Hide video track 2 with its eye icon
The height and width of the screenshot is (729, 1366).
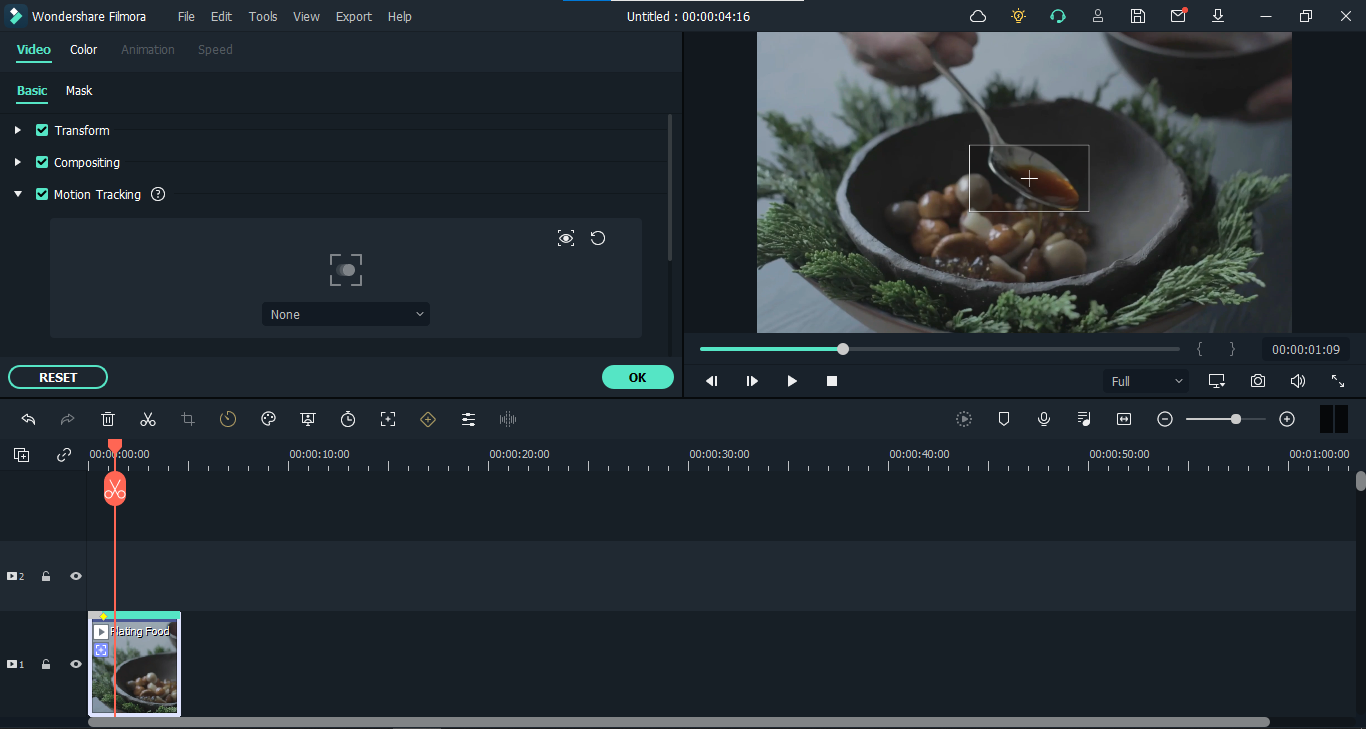click(76, 576)
